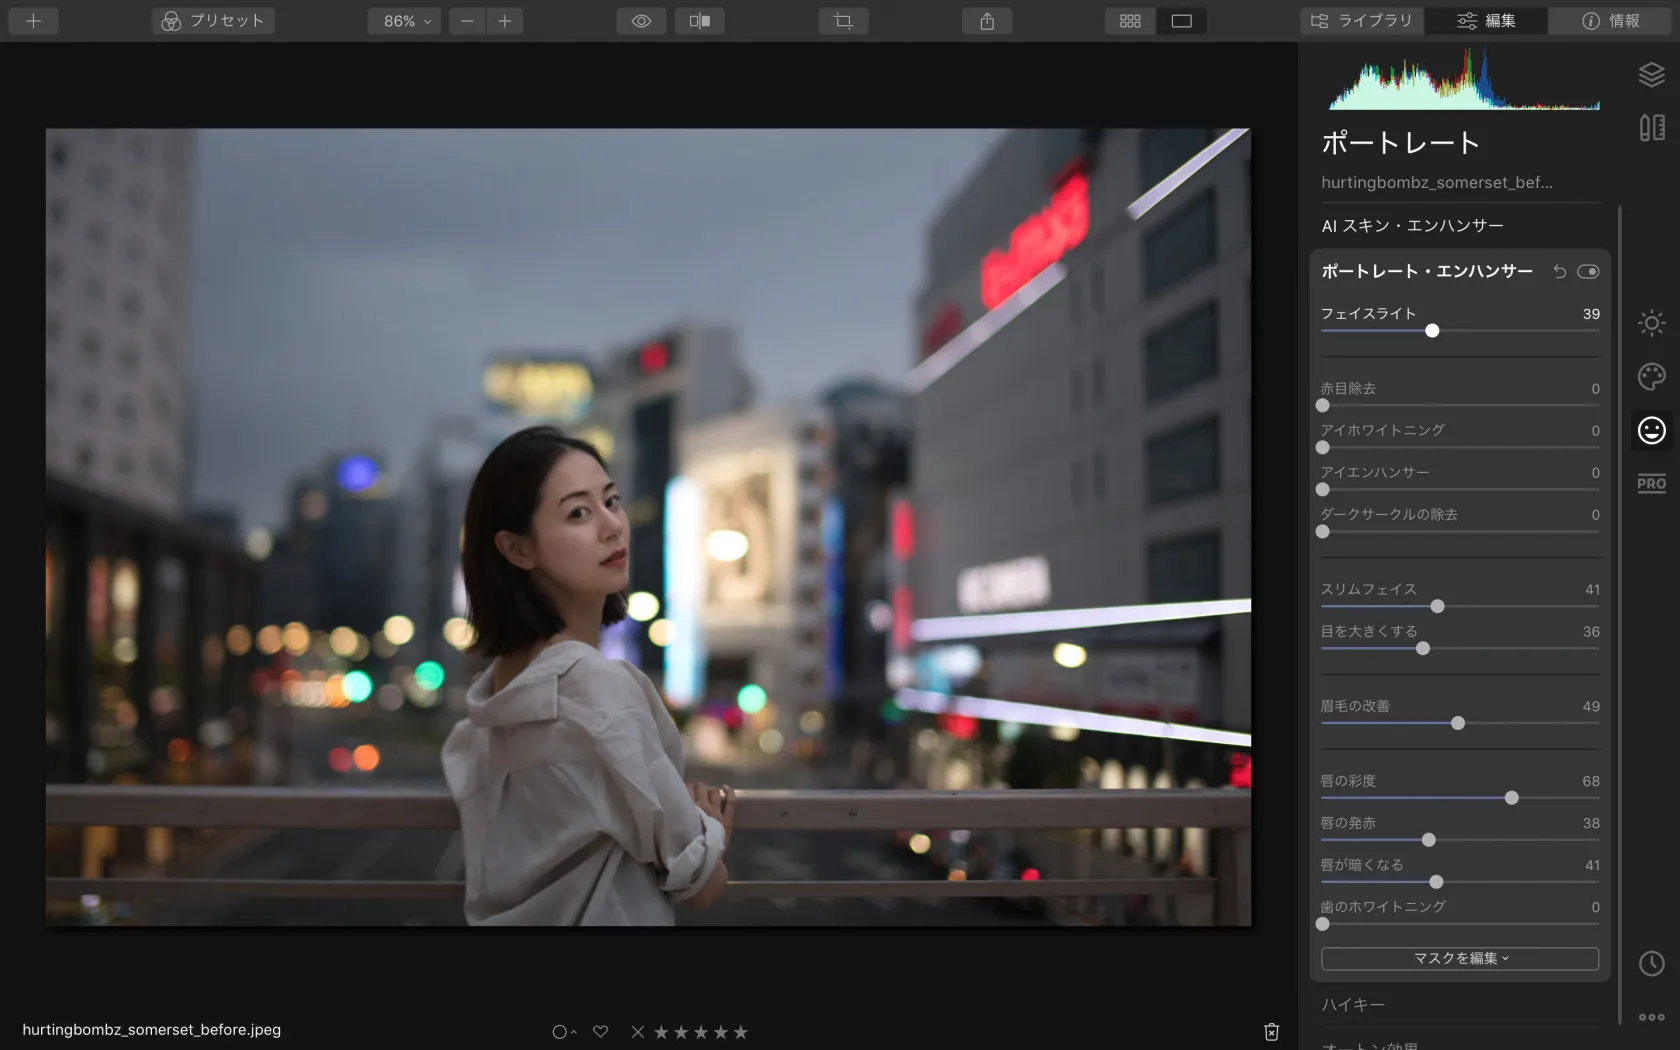
Task: Reset the Portrait Enhancer adjustments
Action: [1559, 272]
